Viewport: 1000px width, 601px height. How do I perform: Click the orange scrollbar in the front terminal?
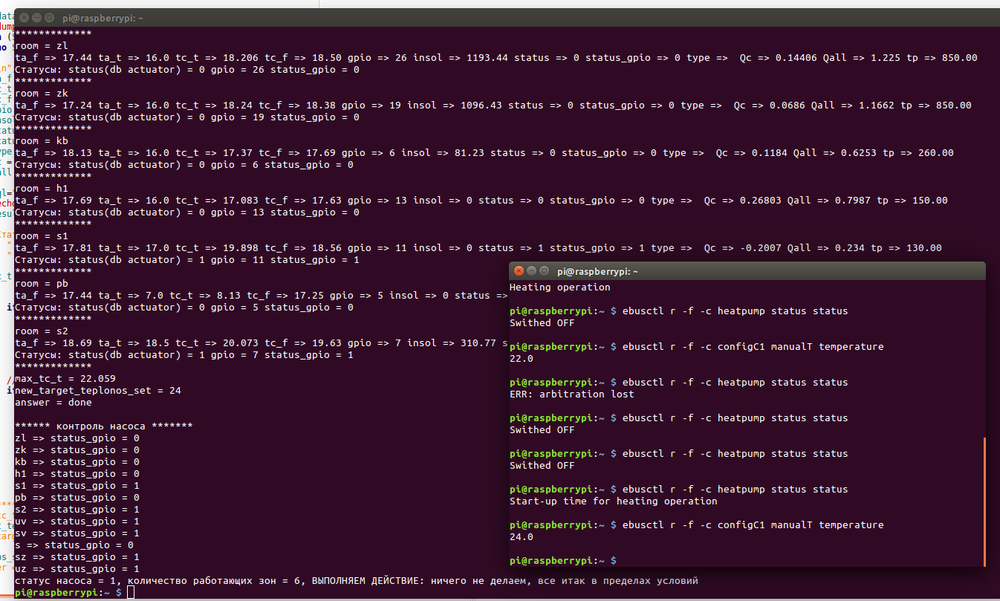(984, 501)
